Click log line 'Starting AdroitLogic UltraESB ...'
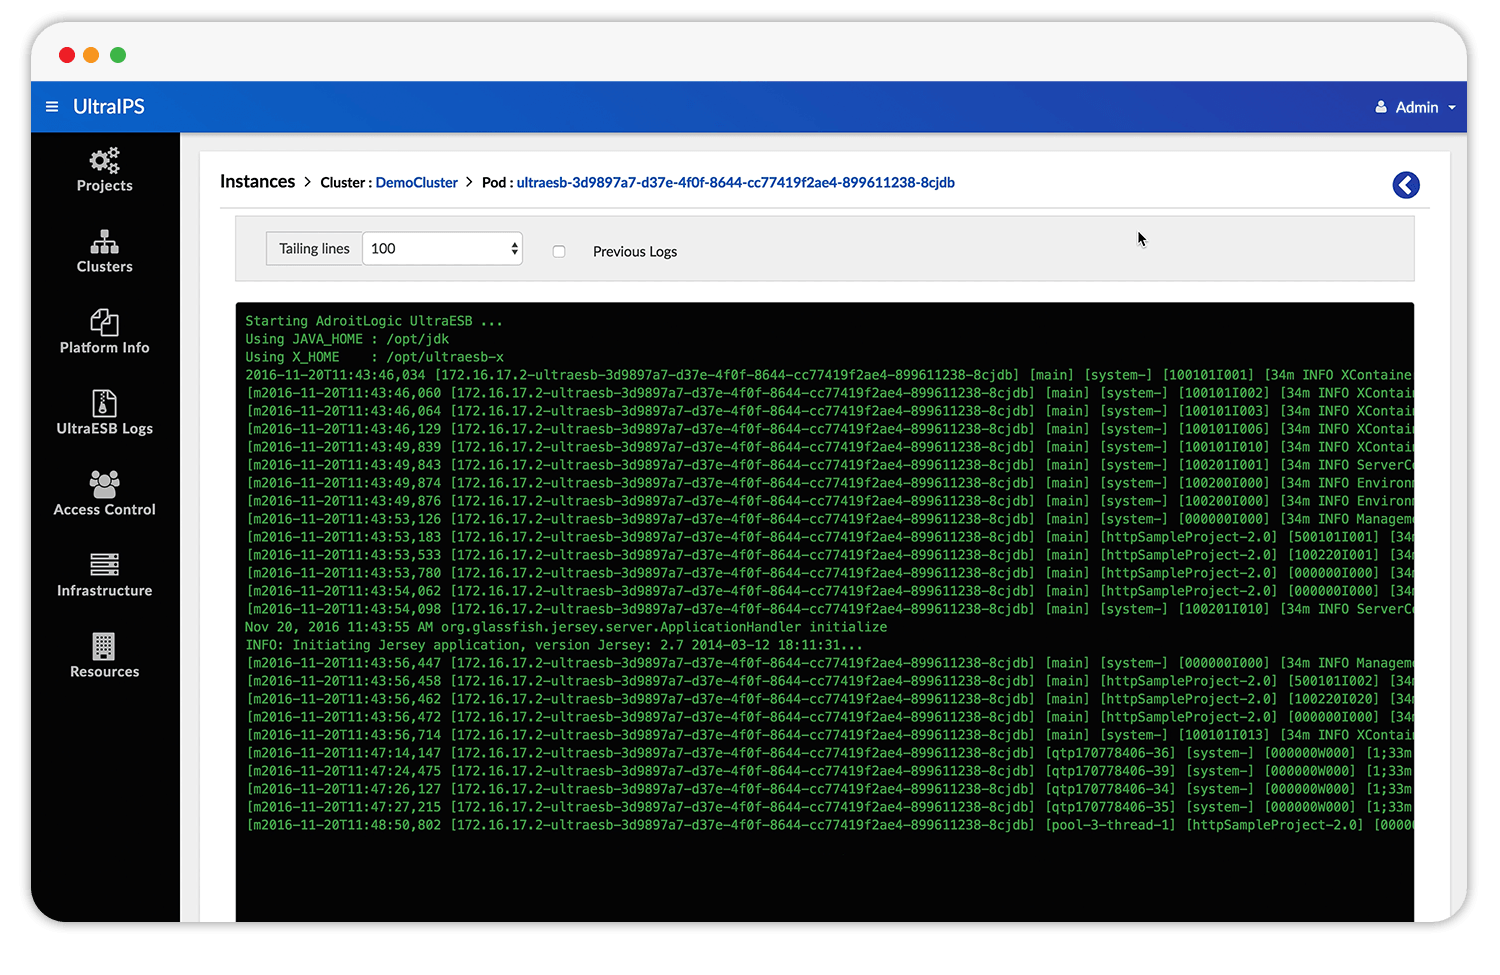Image resolution: width=1500 pixels, height=975 pixels. [x=374, y=321]
